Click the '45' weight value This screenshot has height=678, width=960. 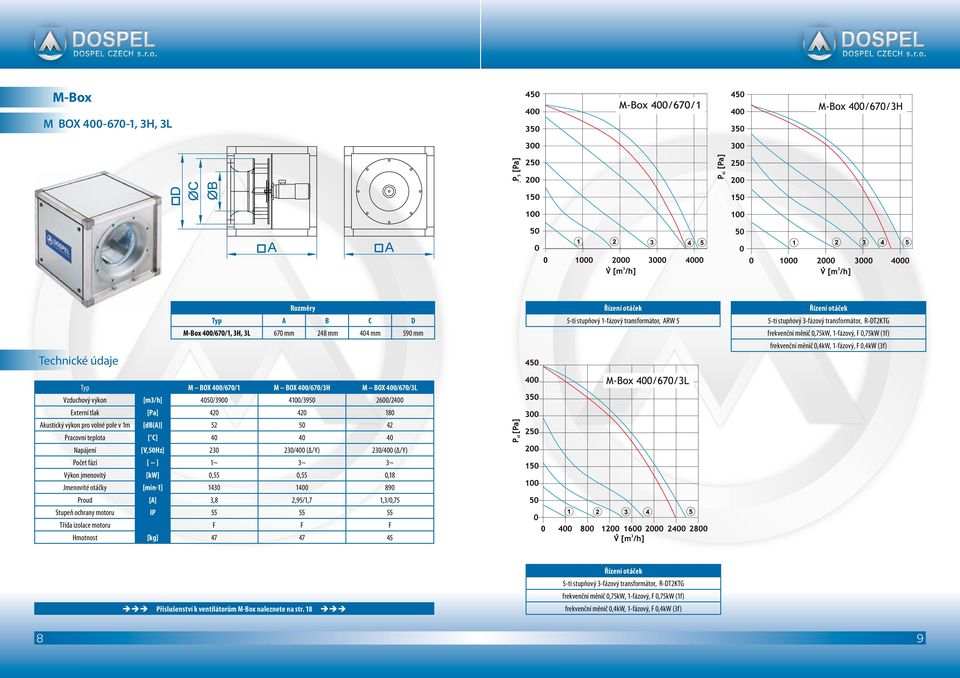point(390,538)
